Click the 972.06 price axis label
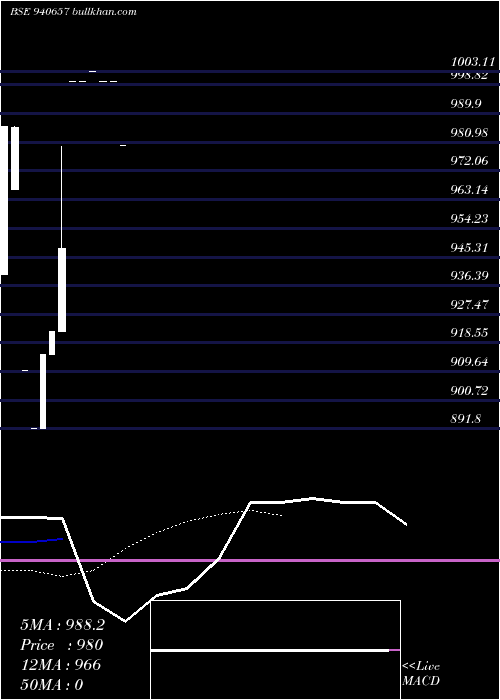The width and height of the screenshot is (500, 700). [x=469, y=161]
